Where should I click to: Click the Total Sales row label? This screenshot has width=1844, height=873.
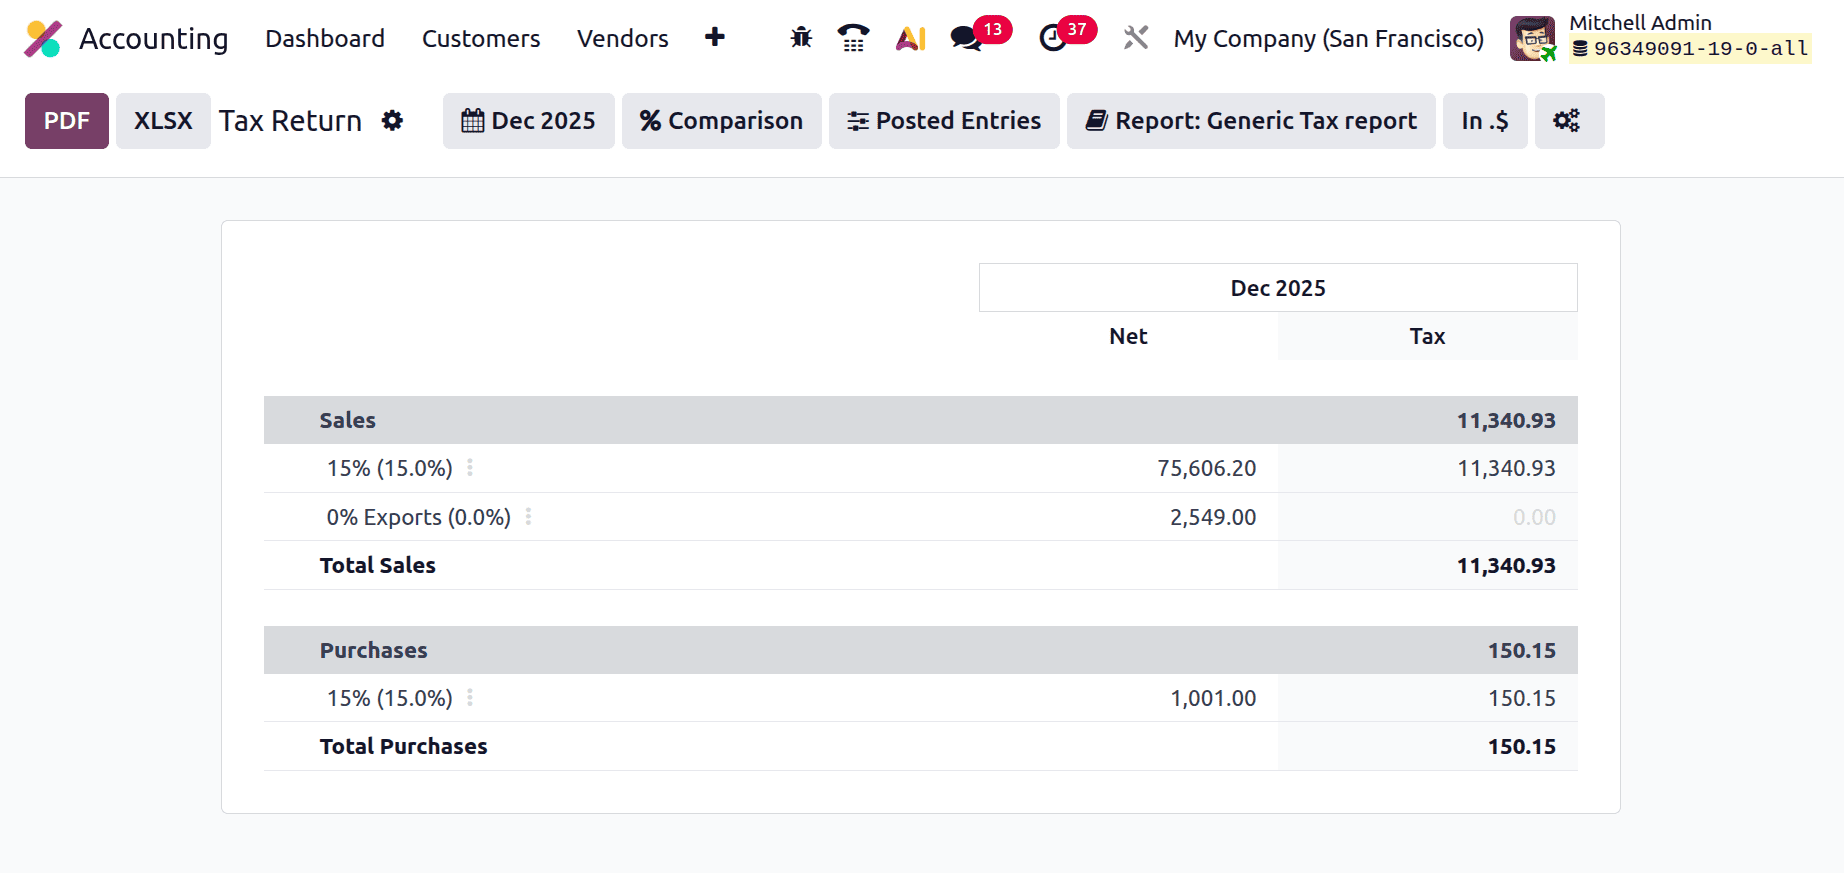click(x=378, y=565)
